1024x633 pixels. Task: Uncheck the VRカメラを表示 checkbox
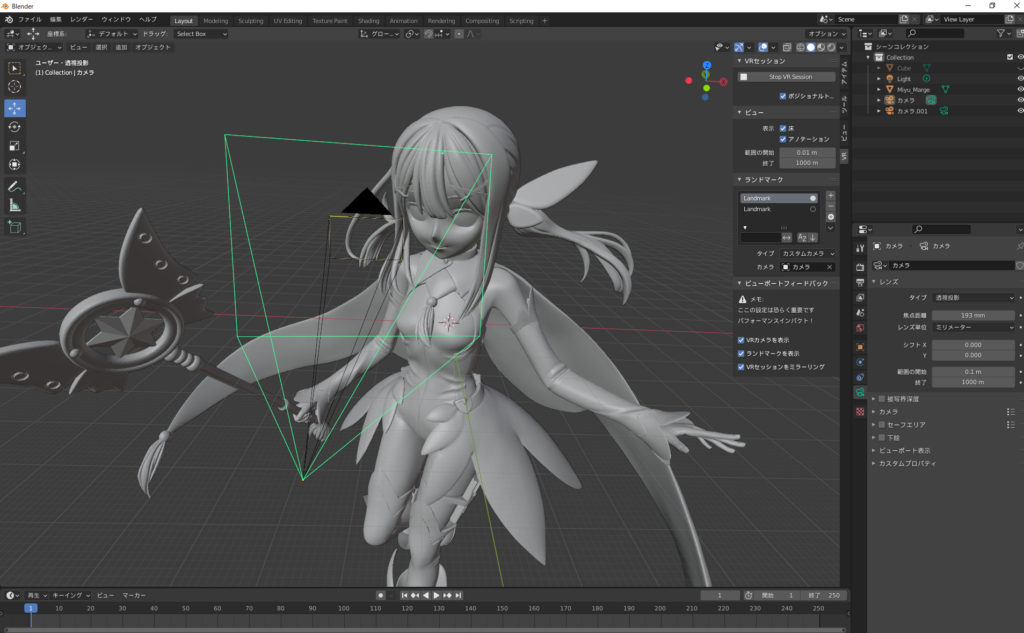coord(741,340)
